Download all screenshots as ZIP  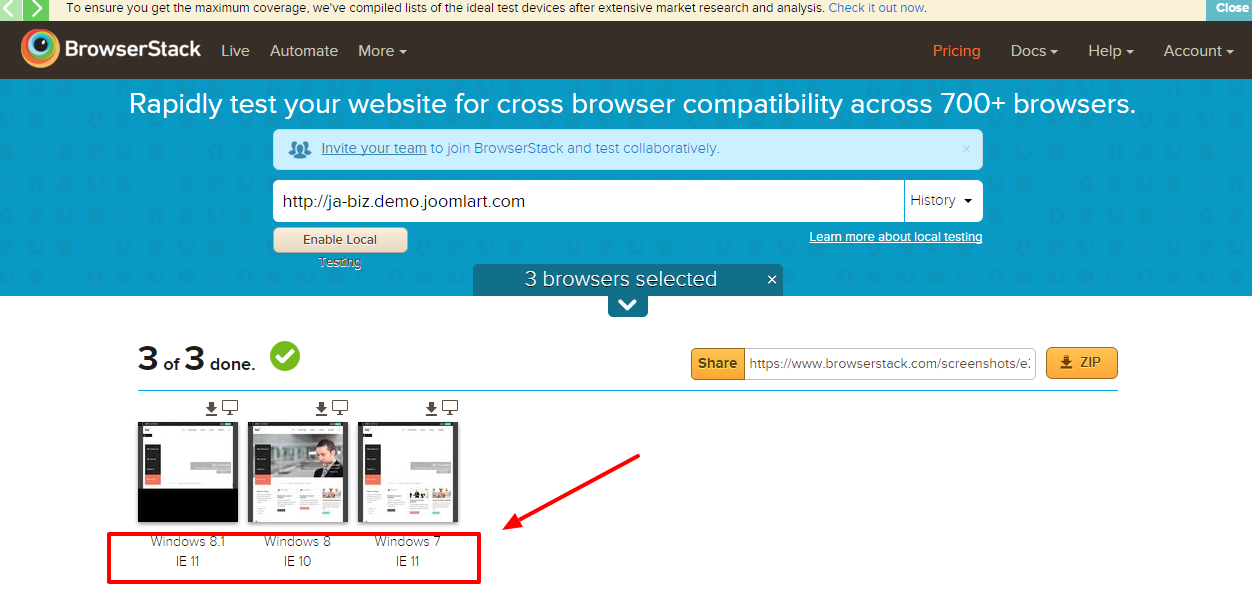pos(1082,363)
